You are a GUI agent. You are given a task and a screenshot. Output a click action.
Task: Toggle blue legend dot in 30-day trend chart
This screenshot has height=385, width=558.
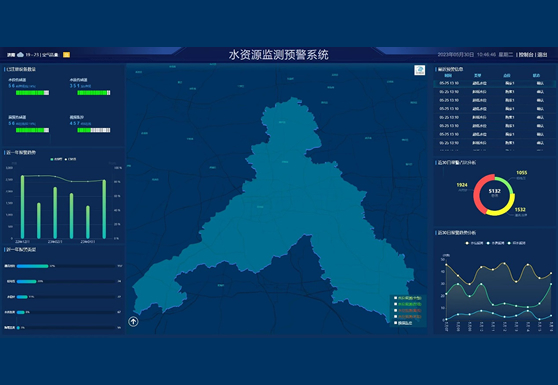(x=488, y=243)
